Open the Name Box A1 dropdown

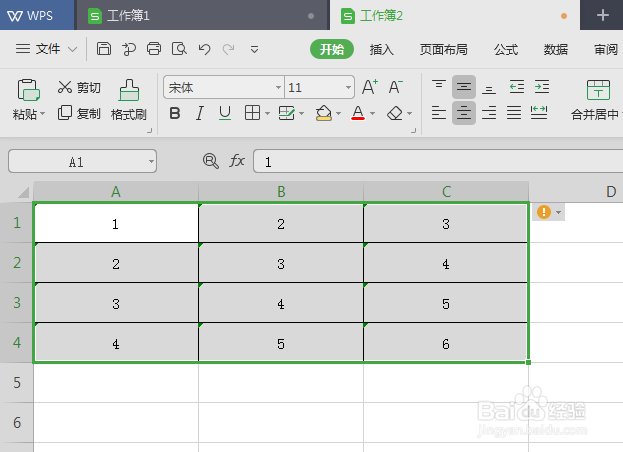click(x=151, y=161)
